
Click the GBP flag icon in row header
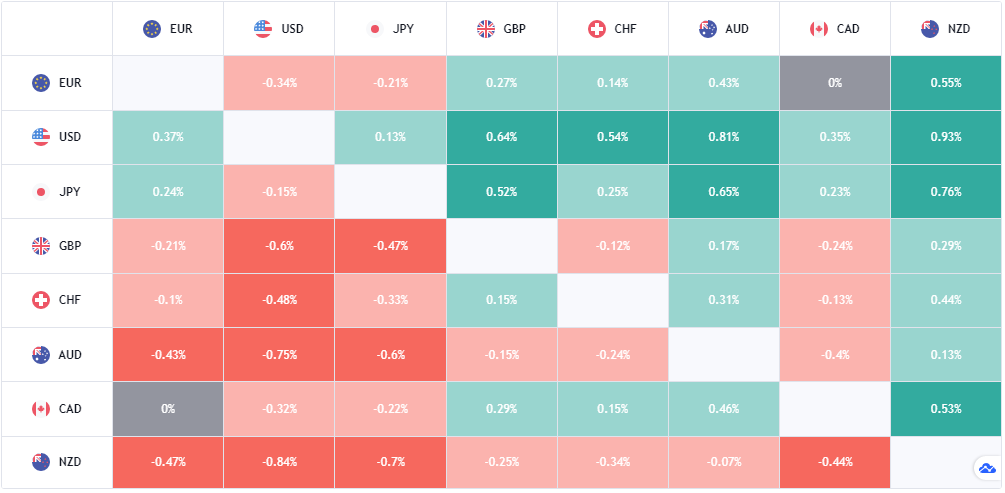coord(41,246)
